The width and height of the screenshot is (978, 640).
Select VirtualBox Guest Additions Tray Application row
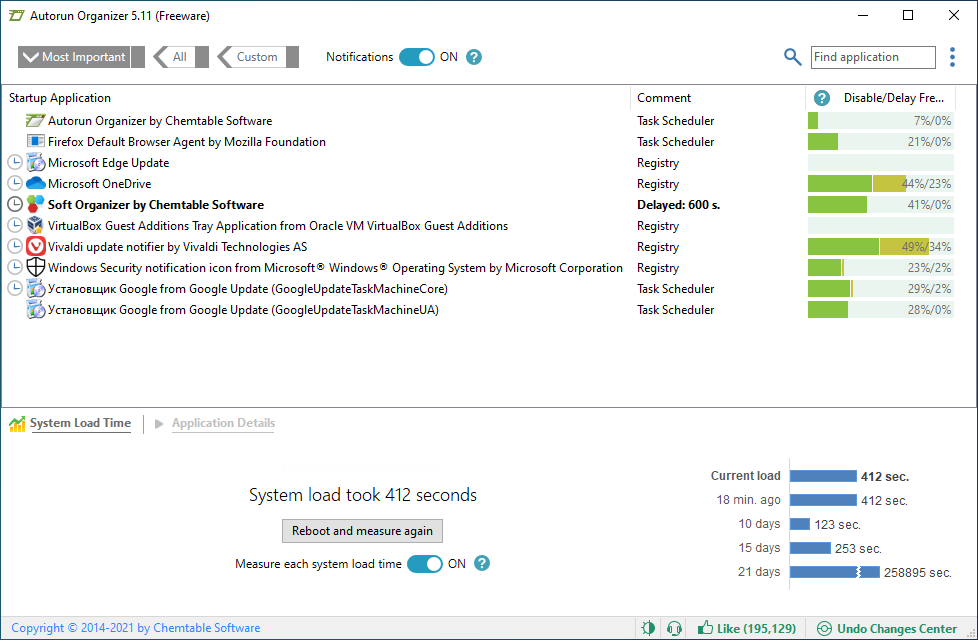point(278,226)
